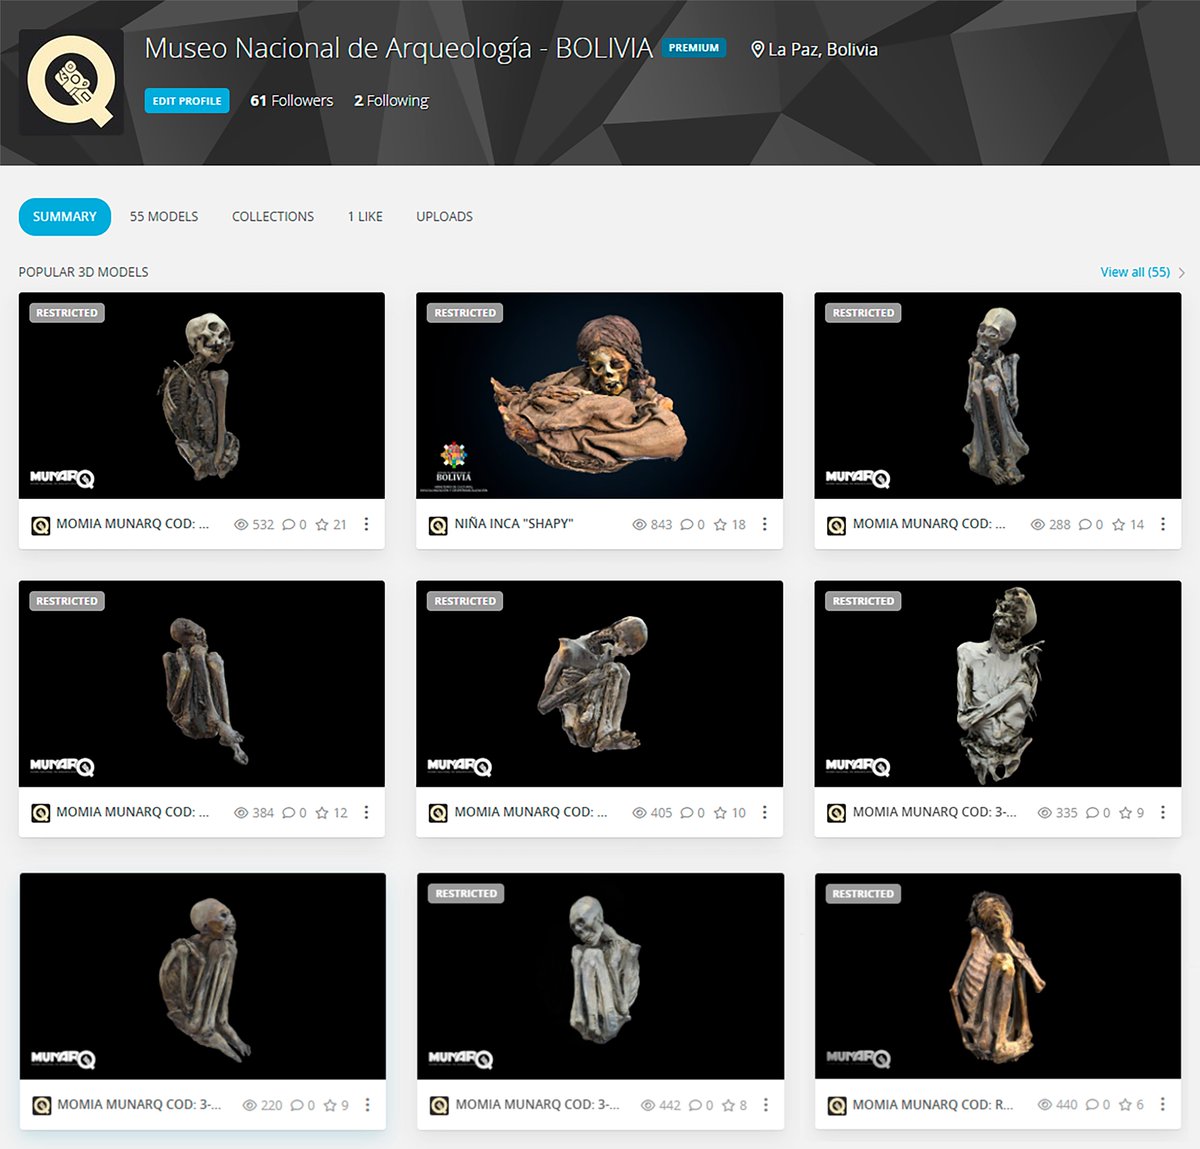Go to the Uploads tab

click(x=445, y=217)
